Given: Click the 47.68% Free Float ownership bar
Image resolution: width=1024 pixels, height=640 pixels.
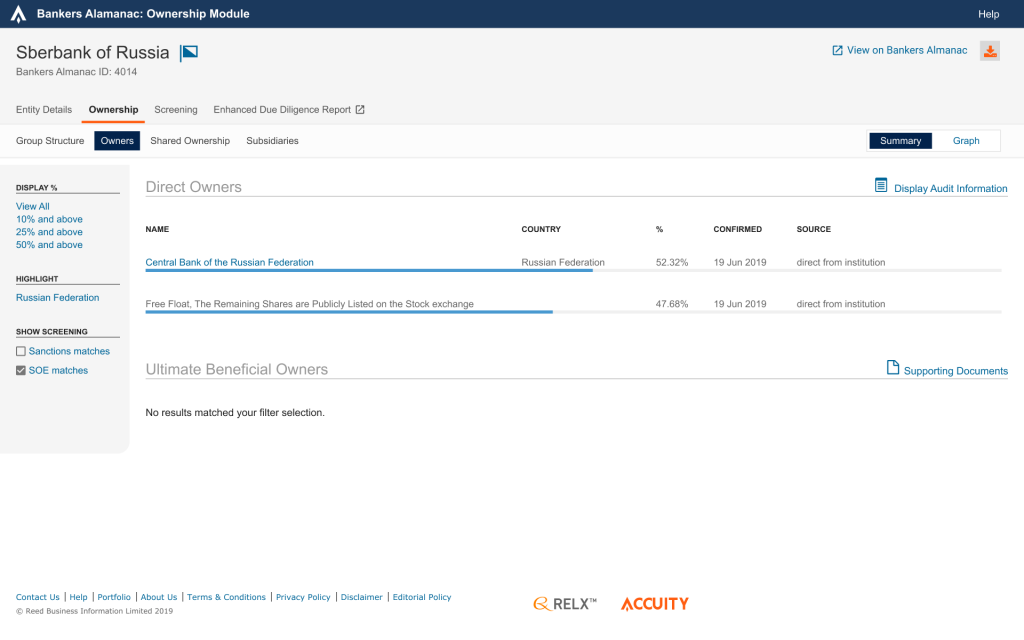Looking at the screenshot, I should (349, 312).
